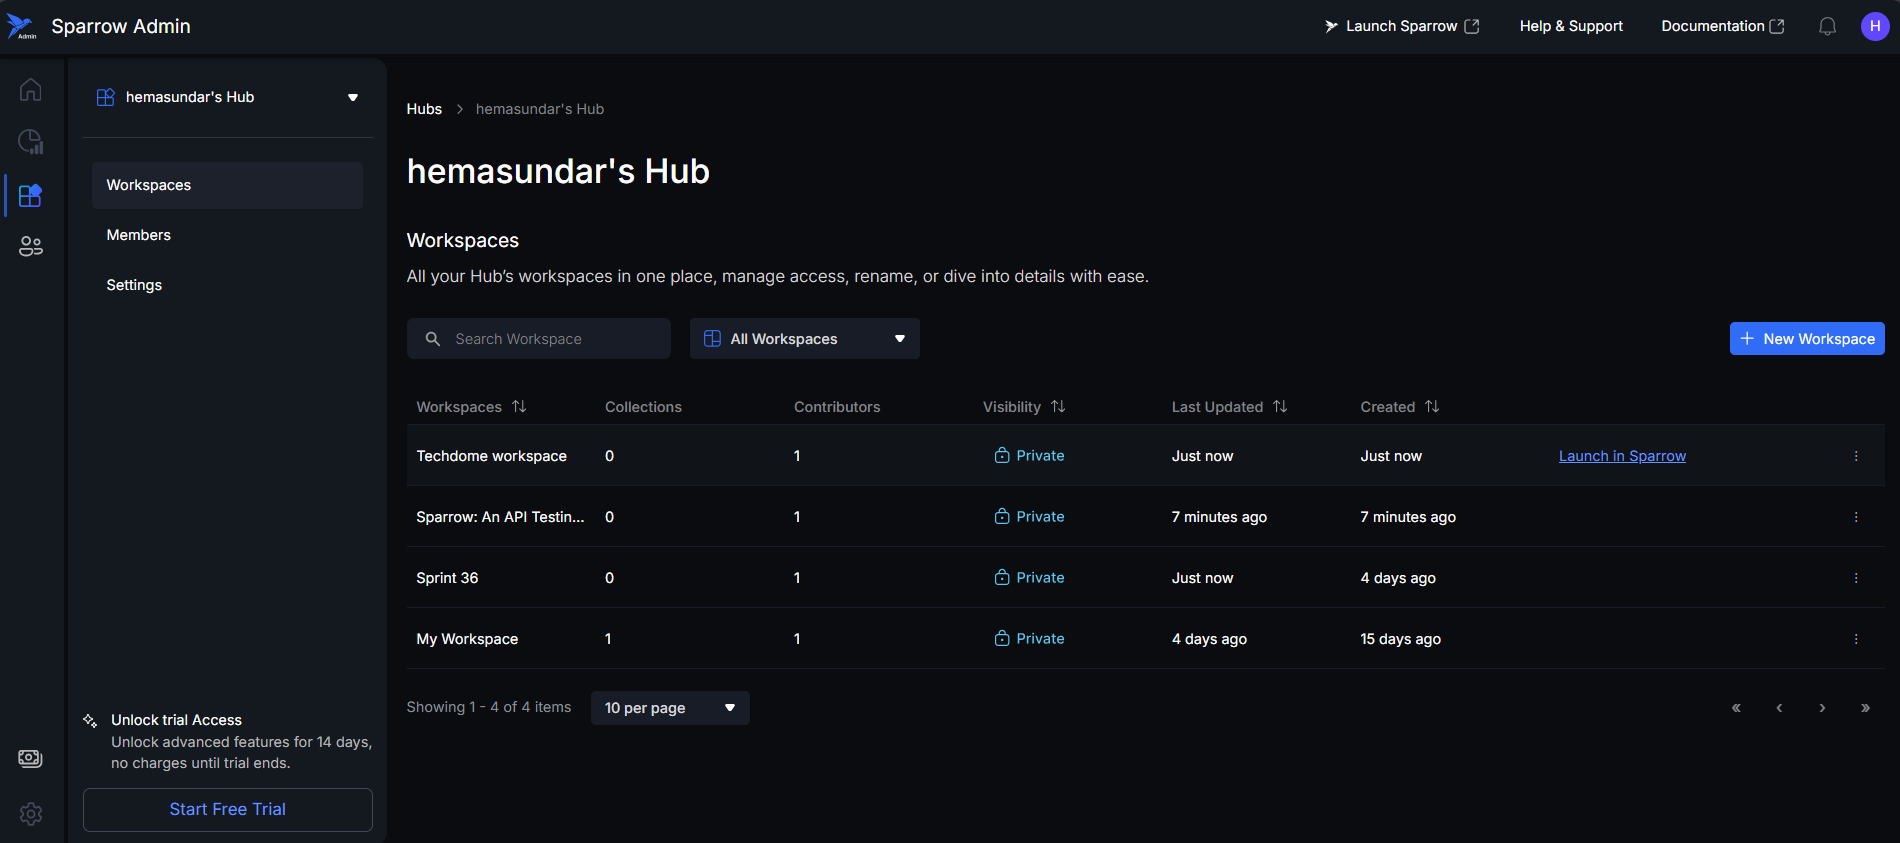Open the users icon in left sidebar
Viewport: 1900px width, 843px height.
tap(30, 246)
